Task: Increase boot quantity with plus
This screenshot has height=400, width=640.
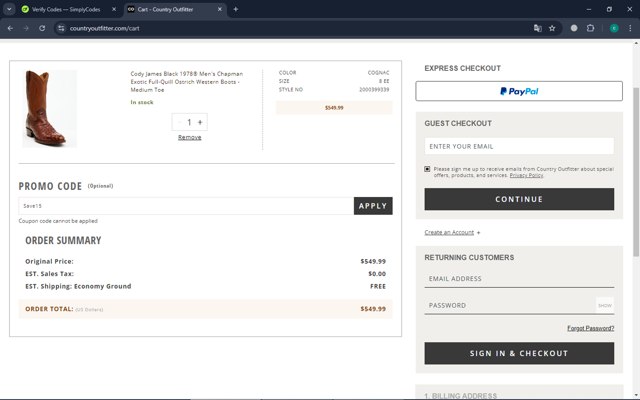Action: [x=200, y=122]
